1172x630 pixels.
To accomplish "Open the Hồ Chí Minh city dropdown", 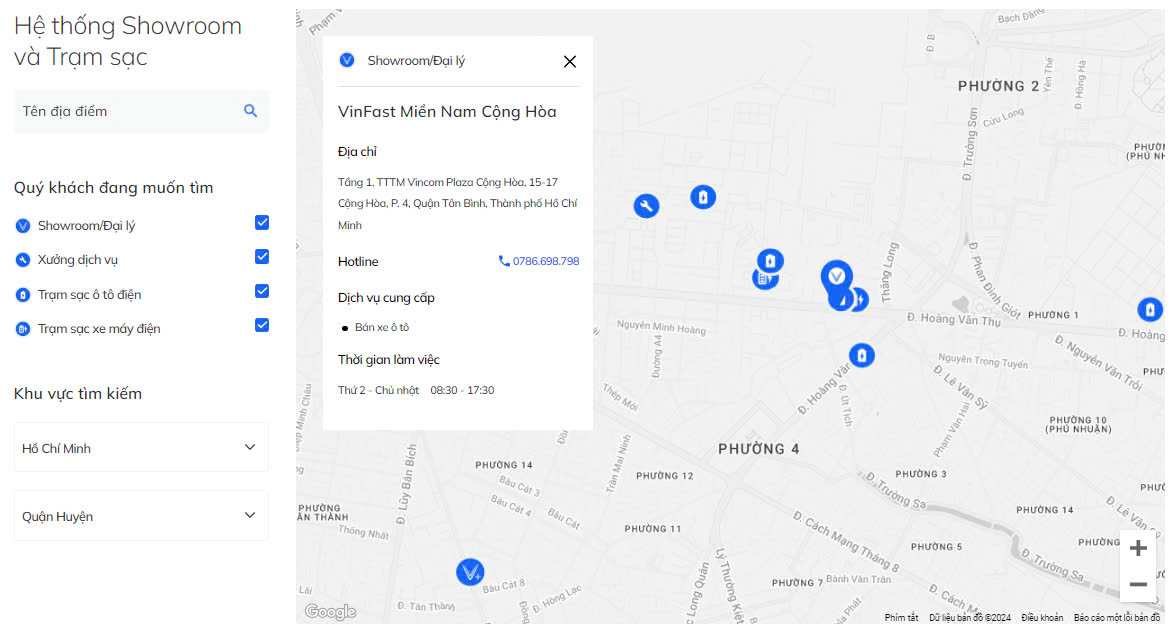I will click(x=141, y=448).
